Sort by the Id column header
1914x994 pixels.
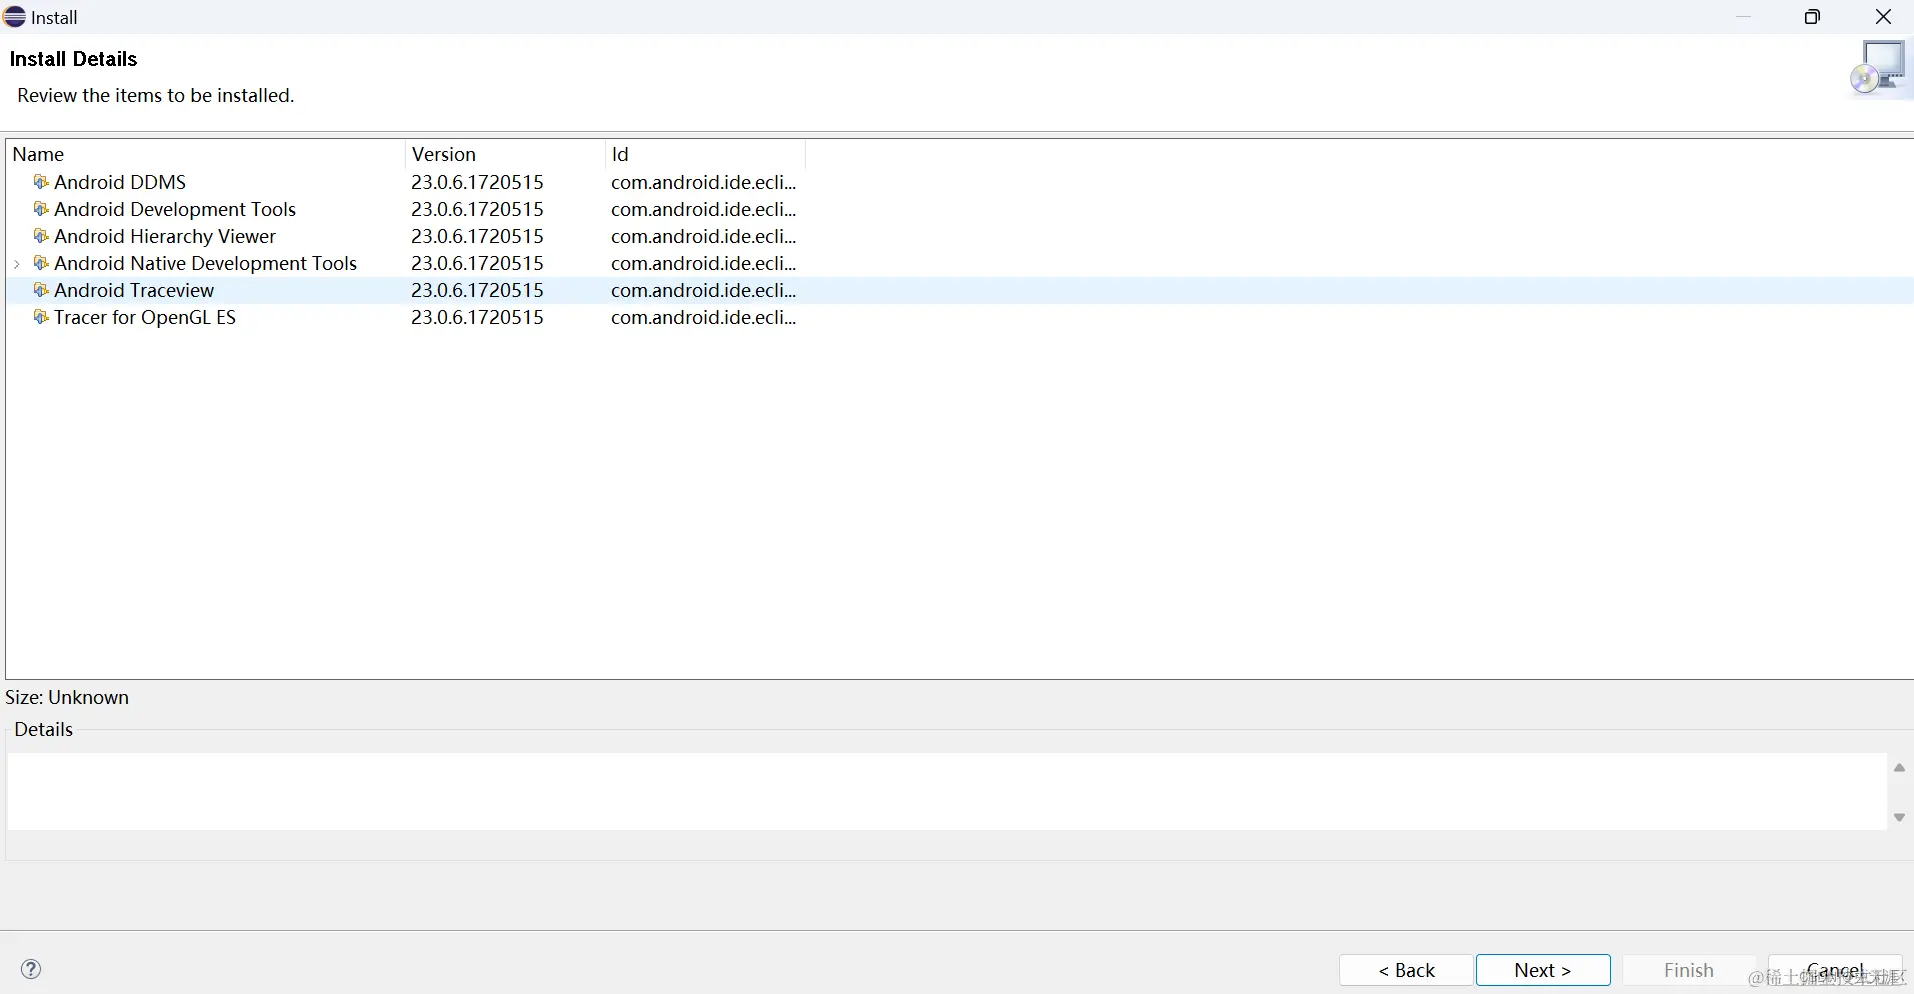705,154
